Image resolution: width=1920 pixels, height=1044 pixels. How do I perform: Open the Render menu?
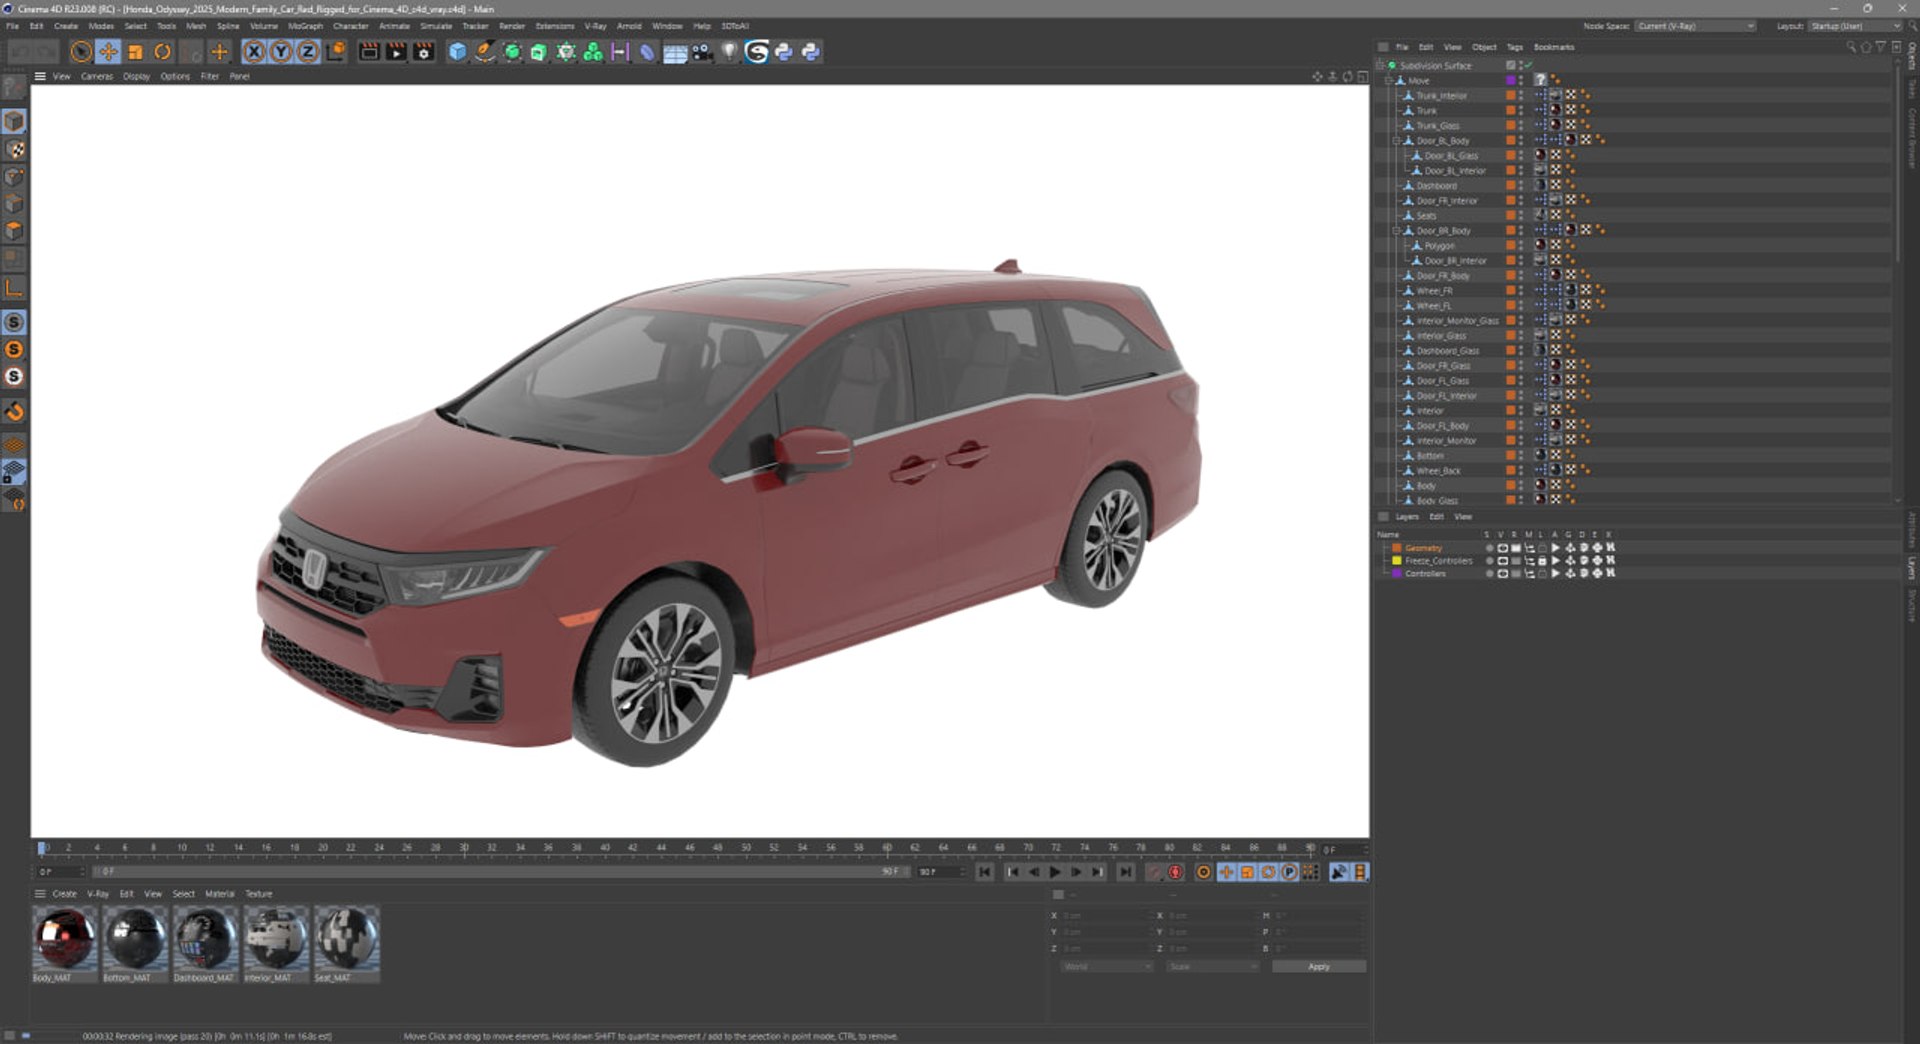[512, 26]
